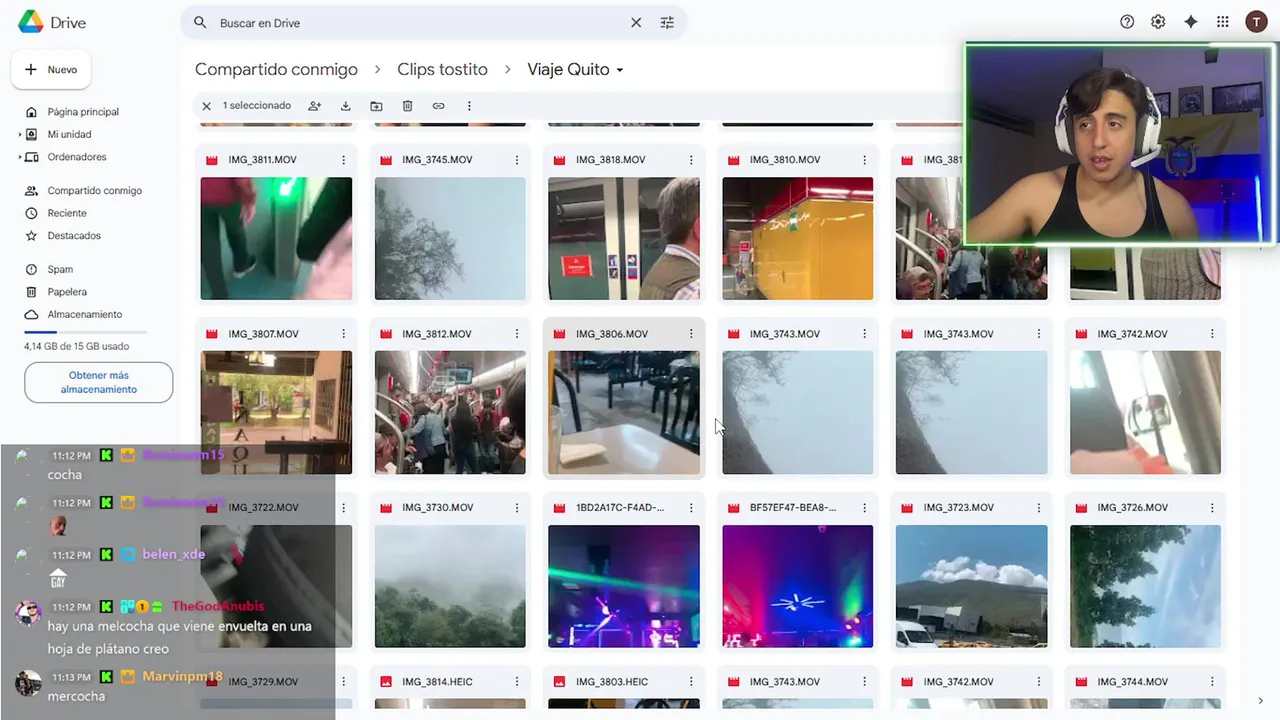
Task: Open options menu for IMG_3745.MOV
Action: click(x=517, y=160)
